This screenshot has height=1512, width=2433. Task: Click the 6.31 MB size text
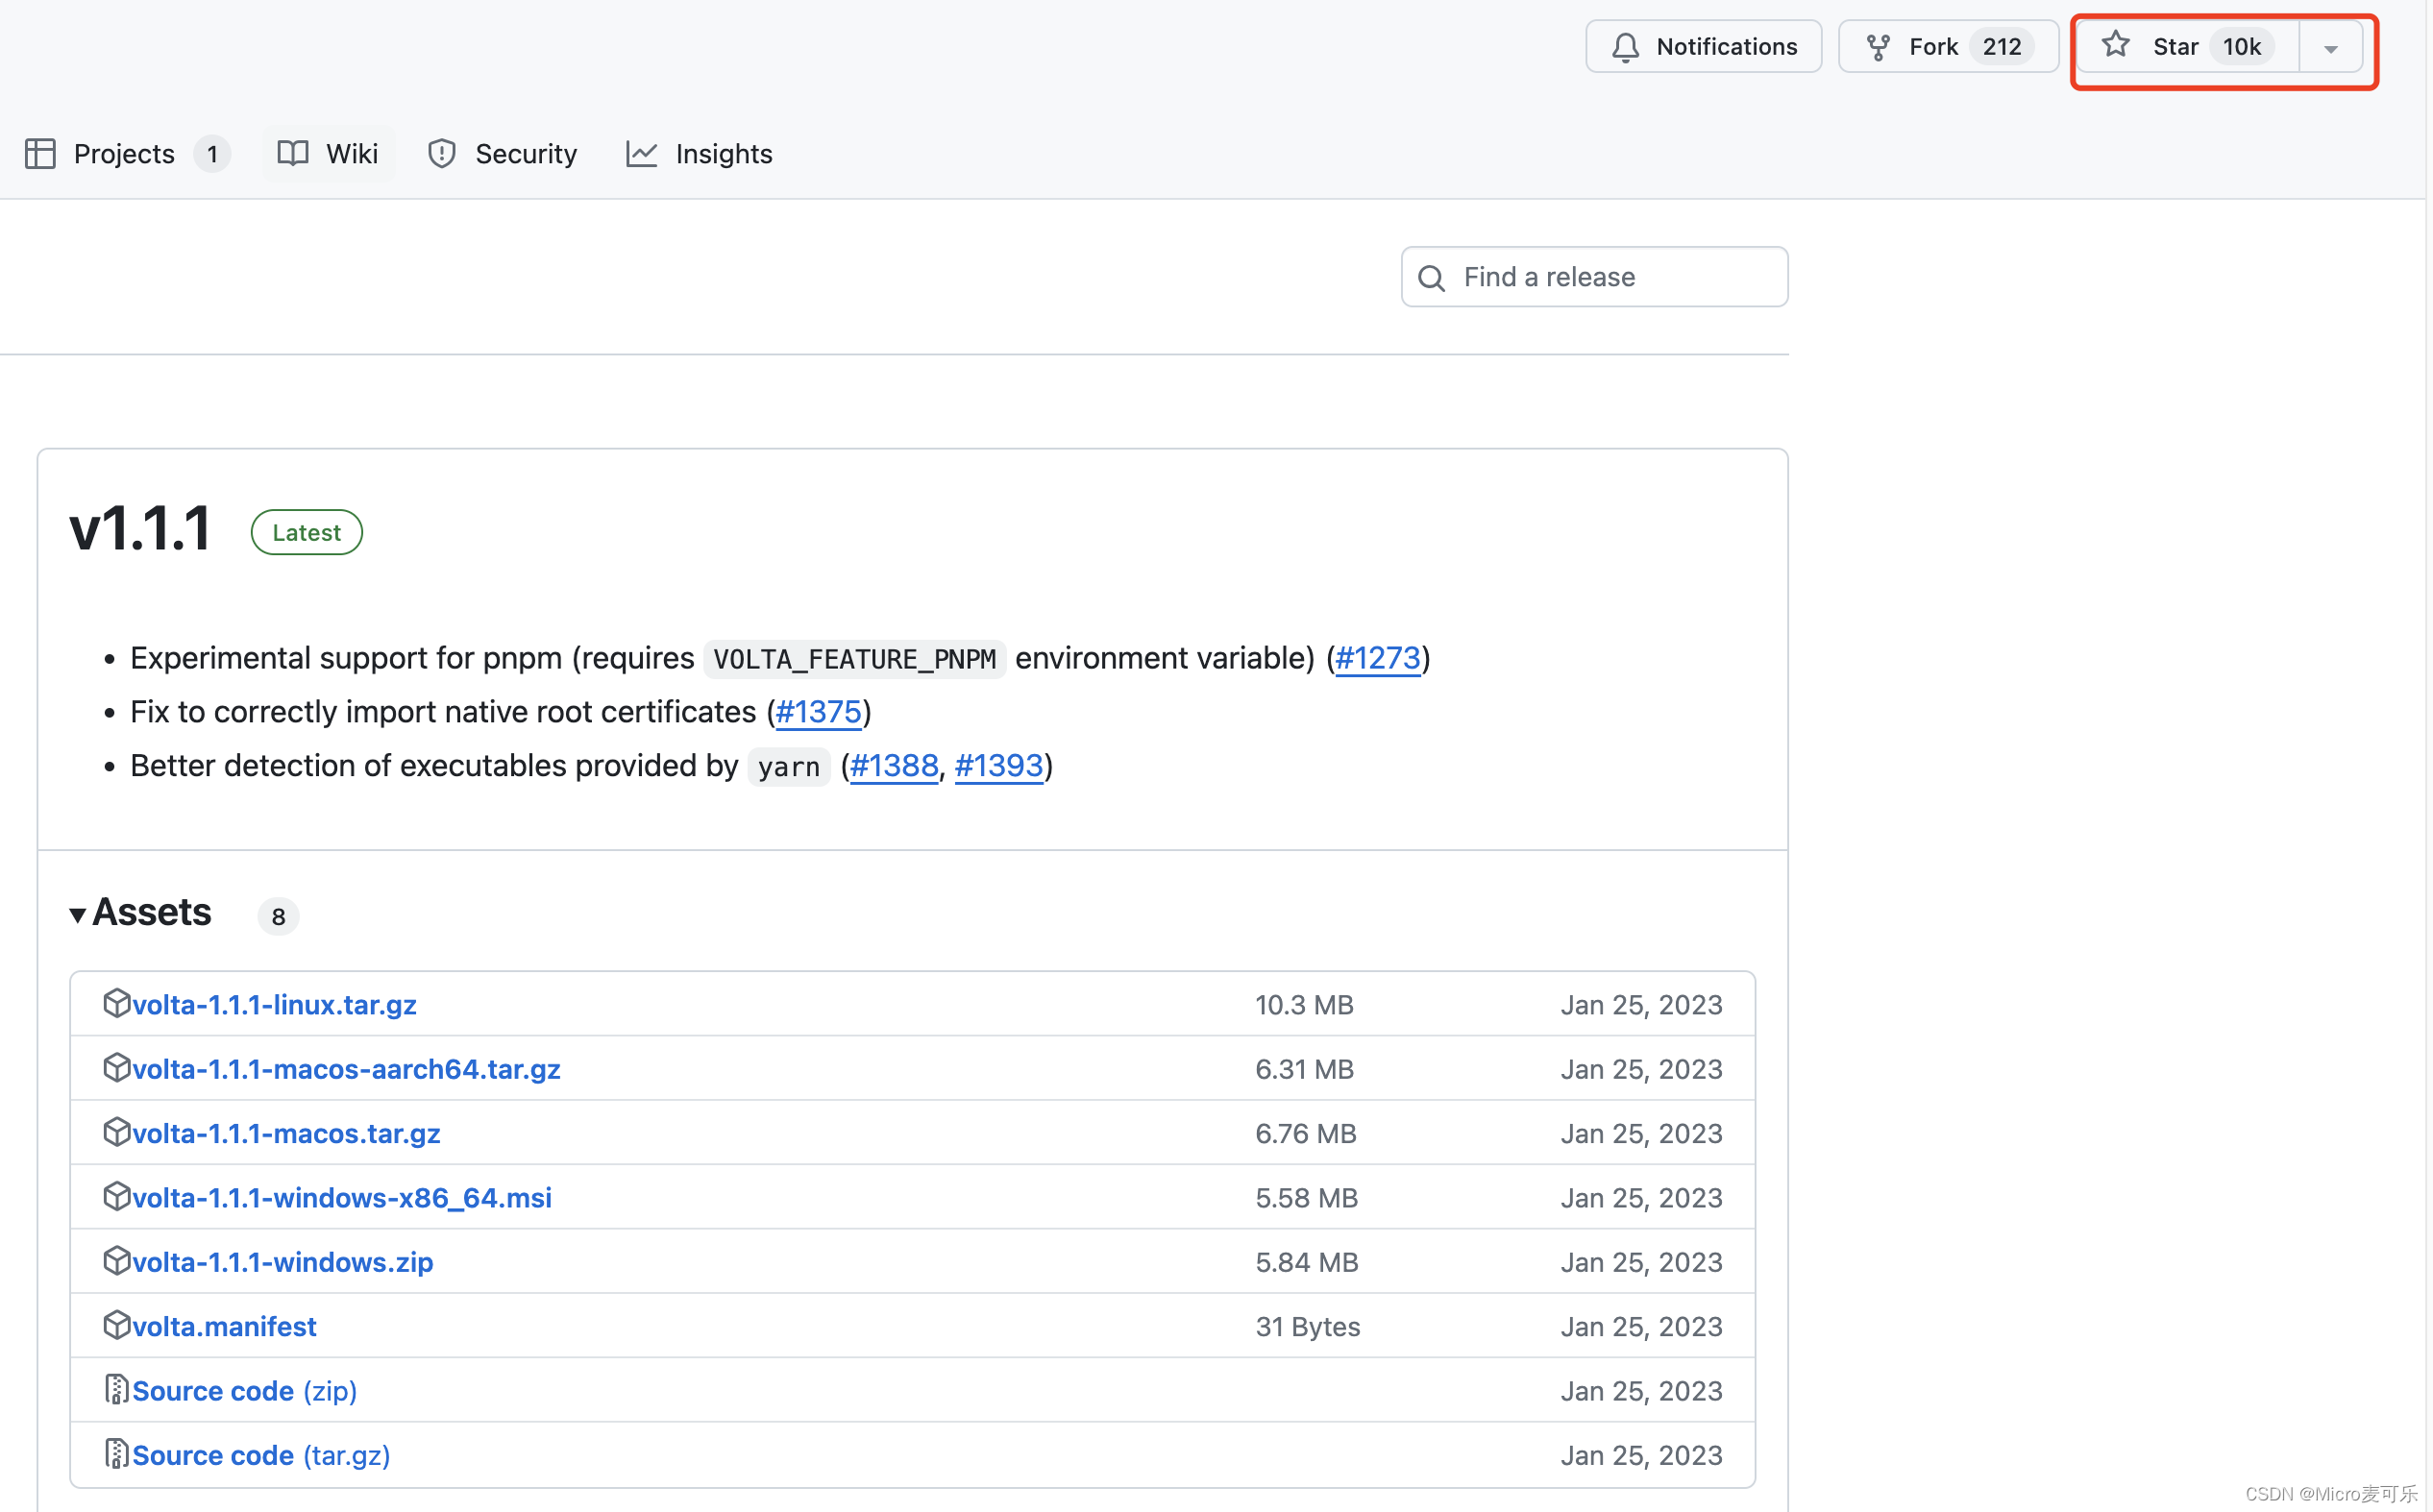click(1304, 1069)
